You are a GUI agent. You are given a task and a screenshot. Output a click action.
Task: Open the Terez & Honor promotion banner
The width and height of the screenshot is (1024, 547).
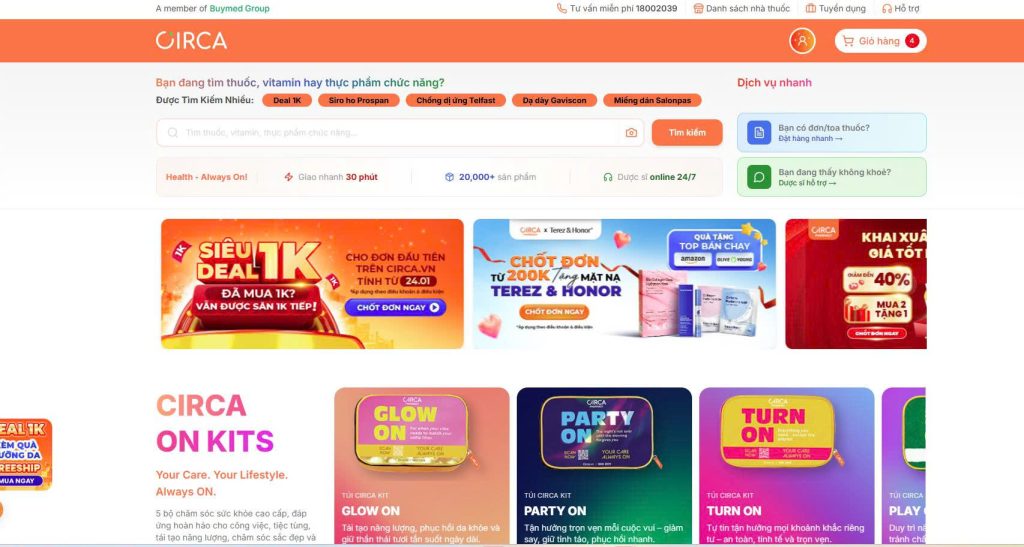pyautogui.click(x=624, y=284)
